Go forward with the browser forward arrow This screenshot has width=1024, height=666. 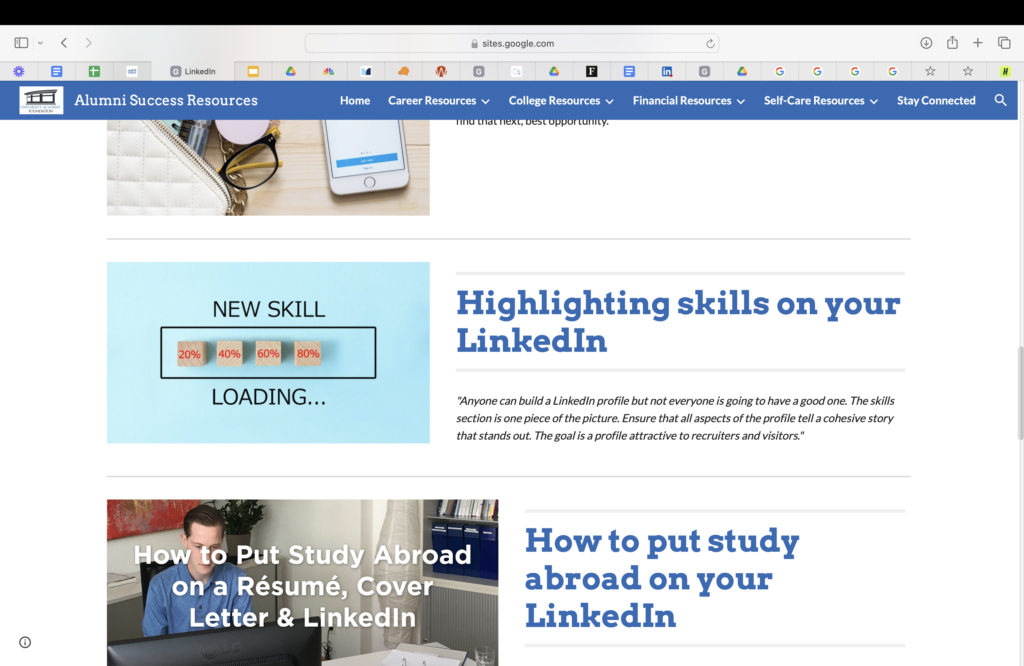(x=88, y=42)
